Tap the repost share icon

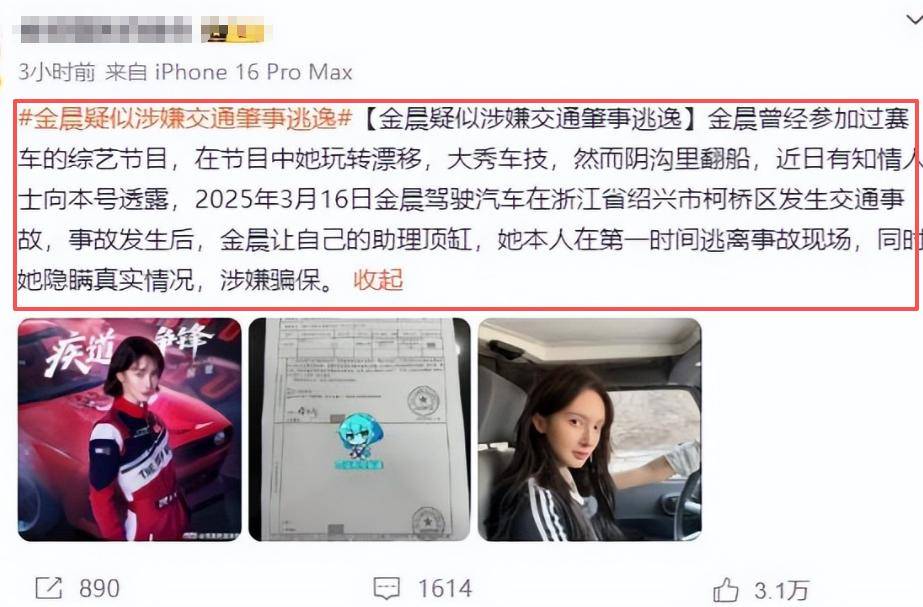click(49, 588)
